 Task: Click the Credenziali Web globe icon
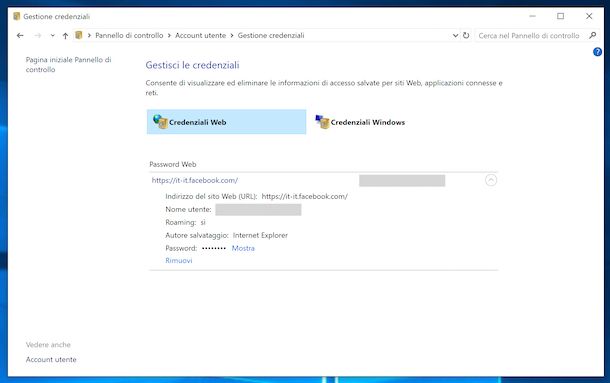click(160, 121)
